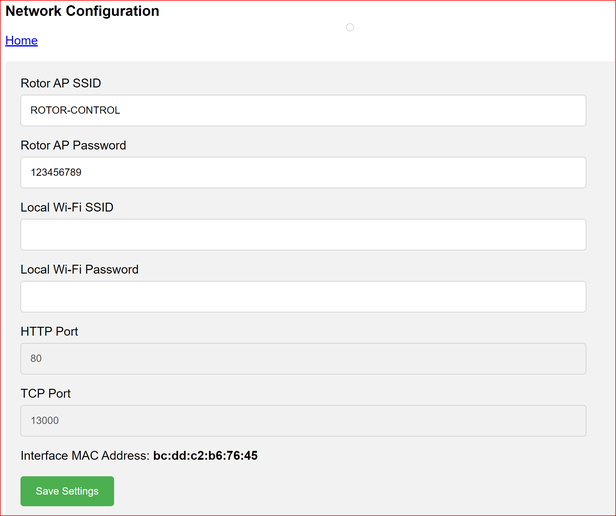Click into the empty Local Wi-Fi SSID field

pyautogui.click(x=303, y=235)
